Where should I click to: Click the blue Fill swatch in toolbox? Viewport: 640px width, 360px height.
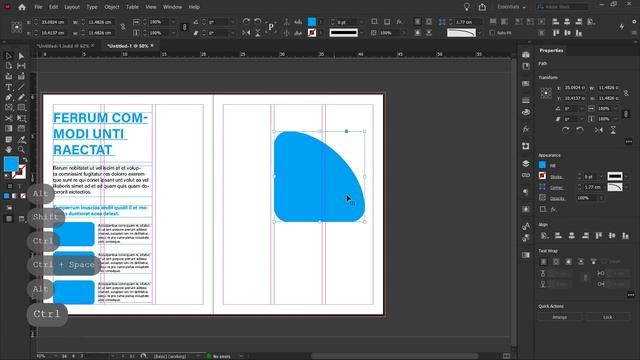[x=11, y=164]
